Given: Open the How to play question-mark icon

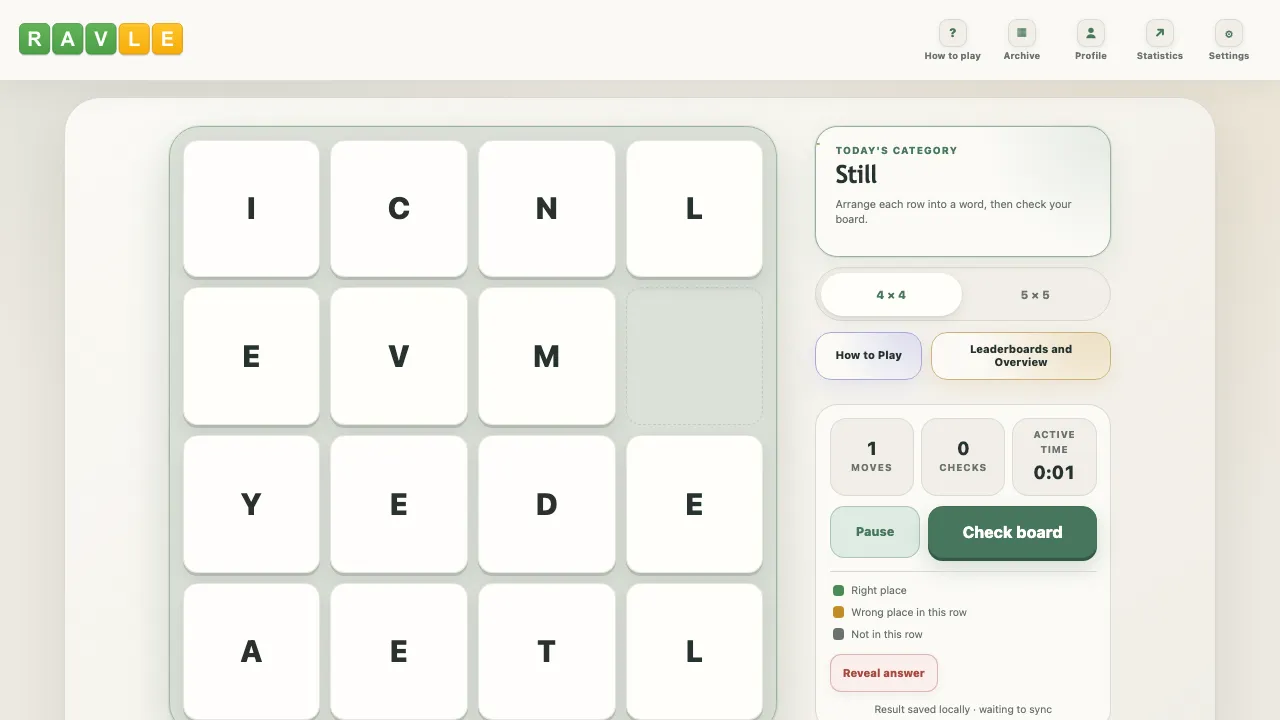Looking at the screenshot, I should coord(952,33).
